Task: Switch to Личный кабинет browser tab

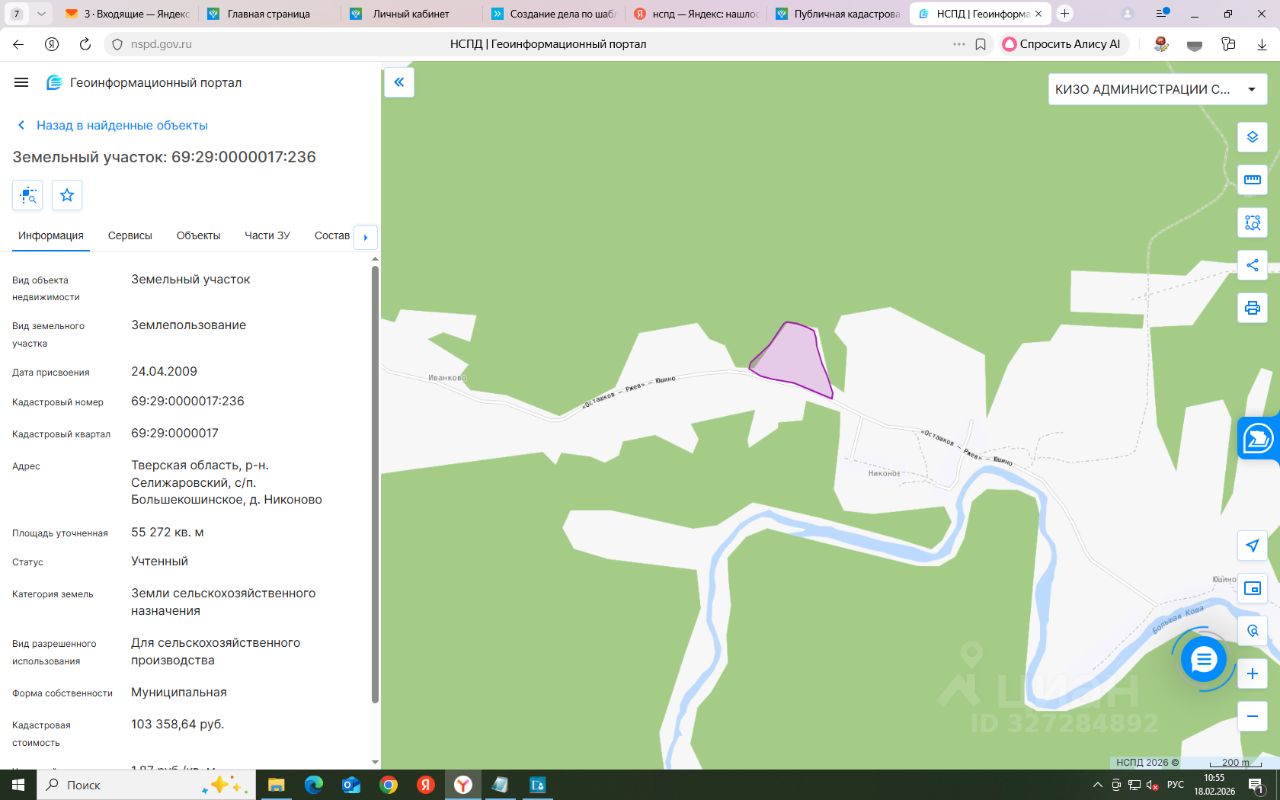Action: click(411, 14)
